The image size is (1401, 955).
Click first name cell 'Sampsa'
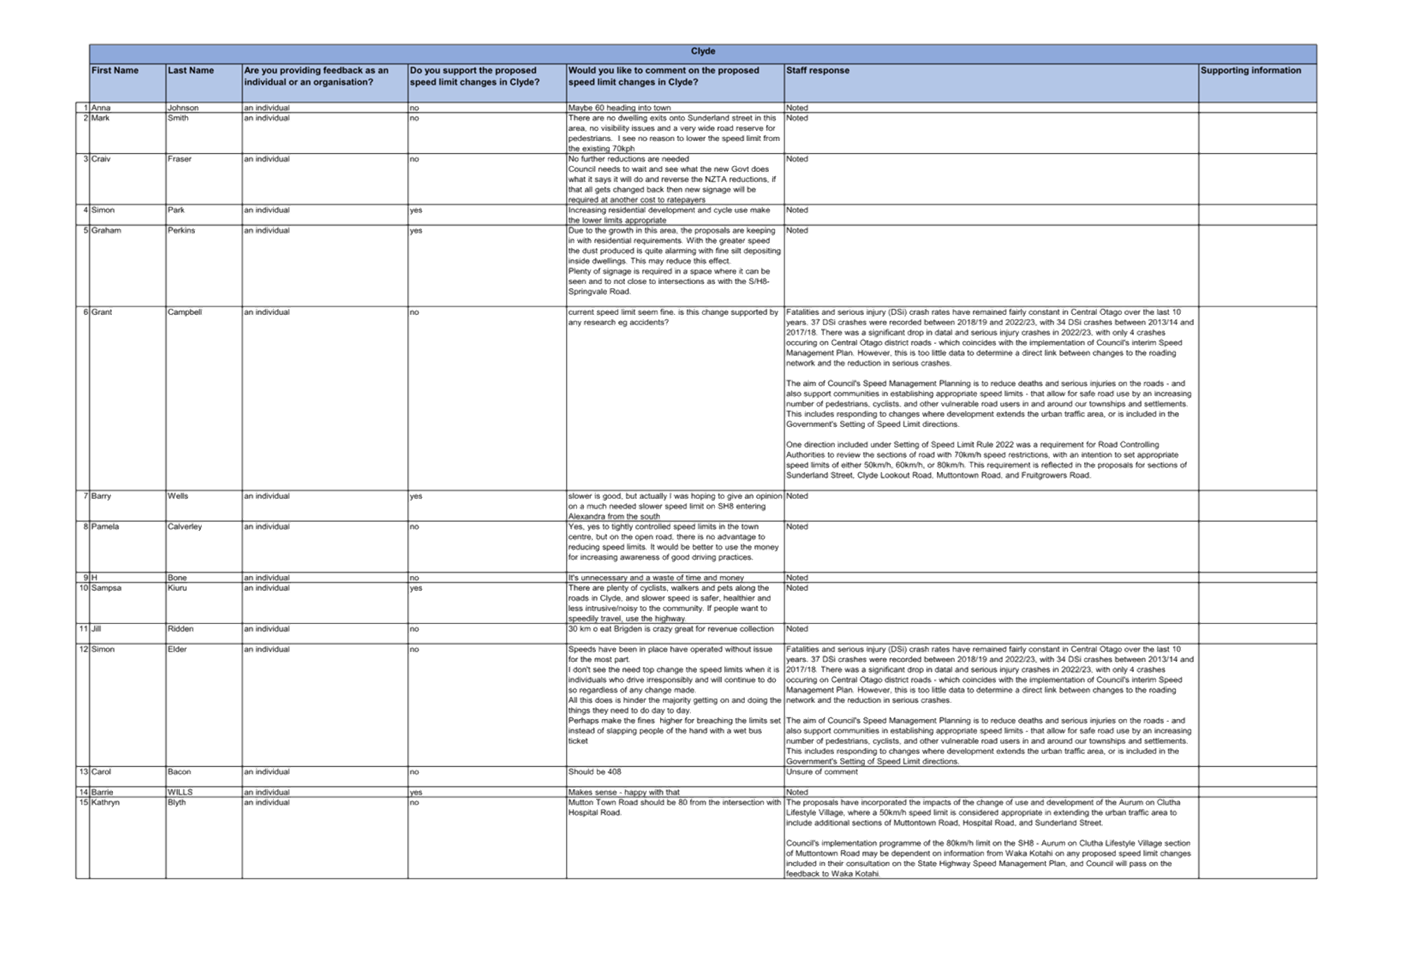106,588
